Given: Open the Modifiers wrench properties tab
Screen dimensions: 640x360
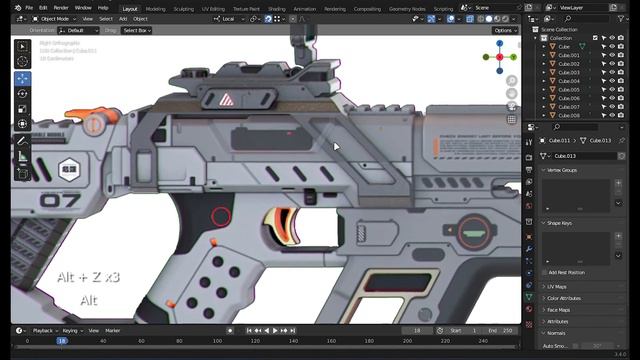Looking at the screenshot, I should [x=529, y=249].
